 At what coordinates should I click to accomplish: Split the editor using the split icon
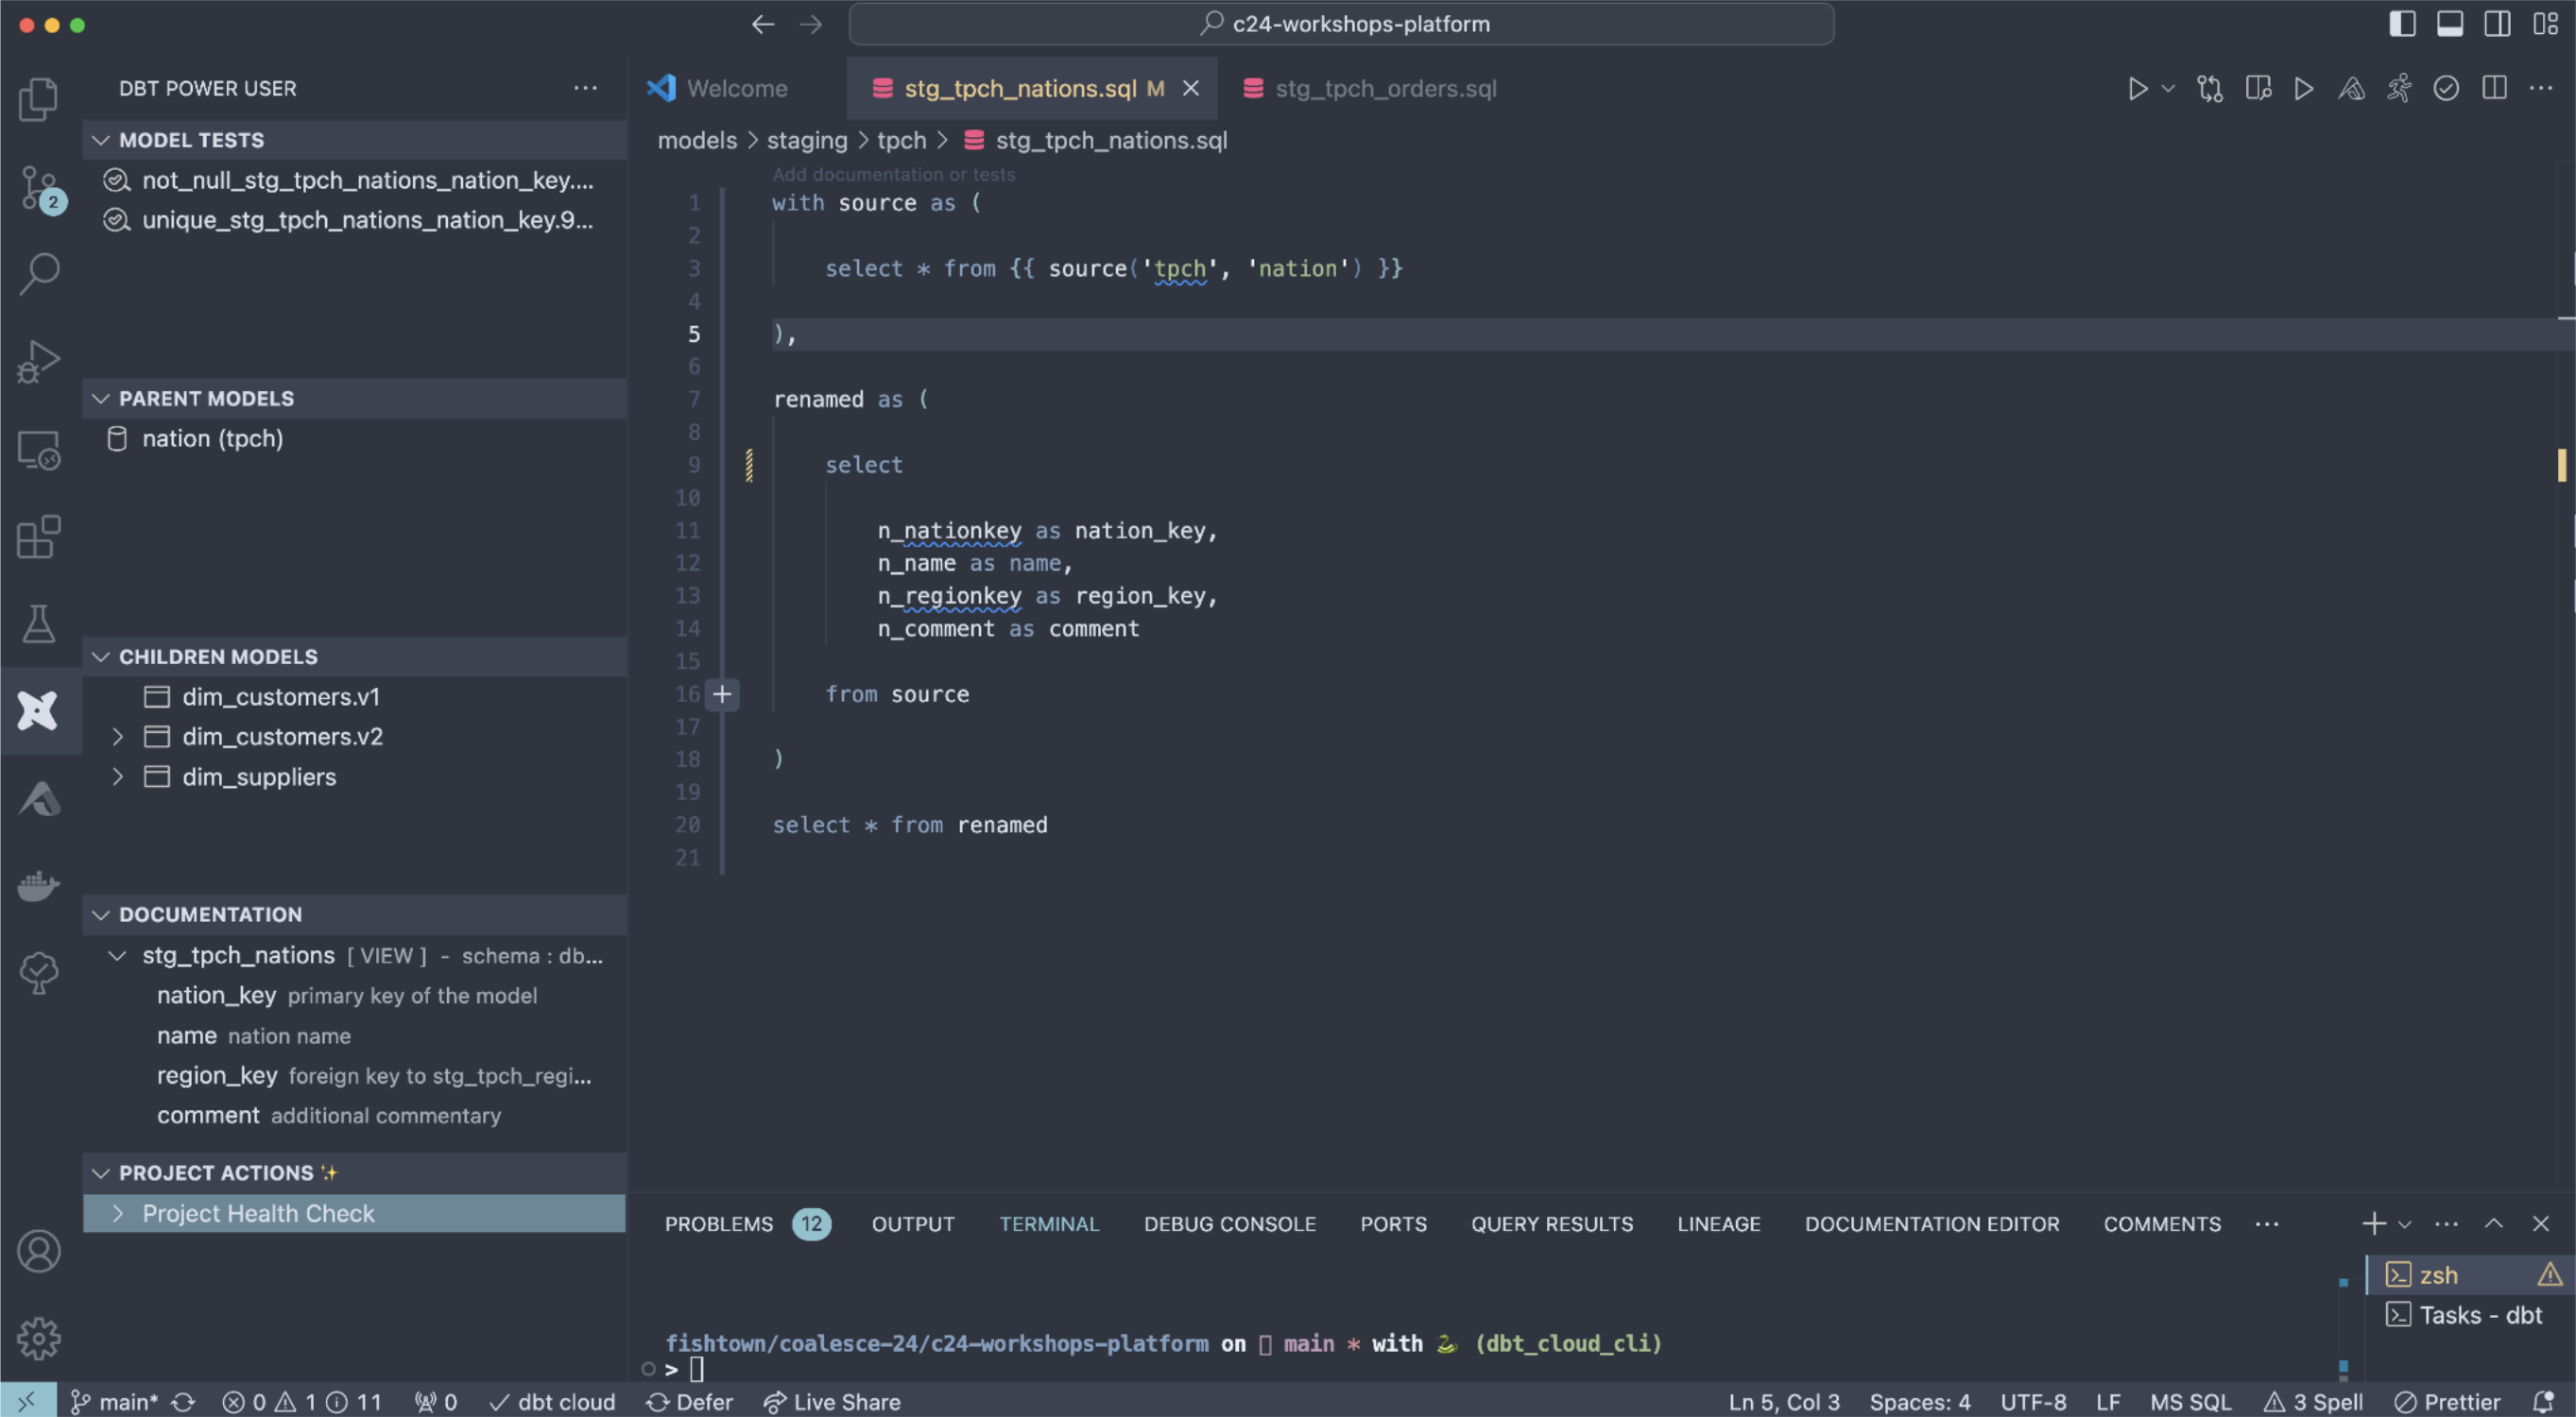tap(2493, 88)
